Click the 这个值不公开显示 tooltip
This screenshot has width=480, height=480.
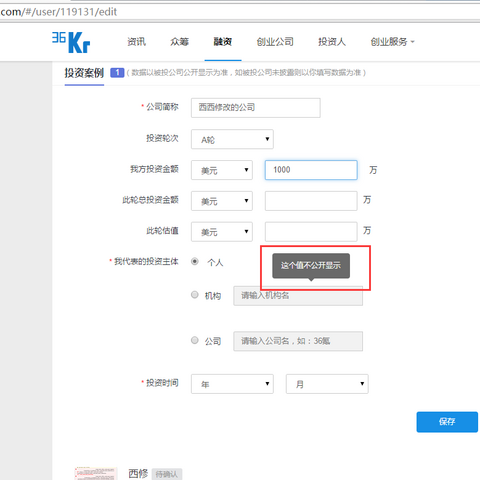[311, 266]
